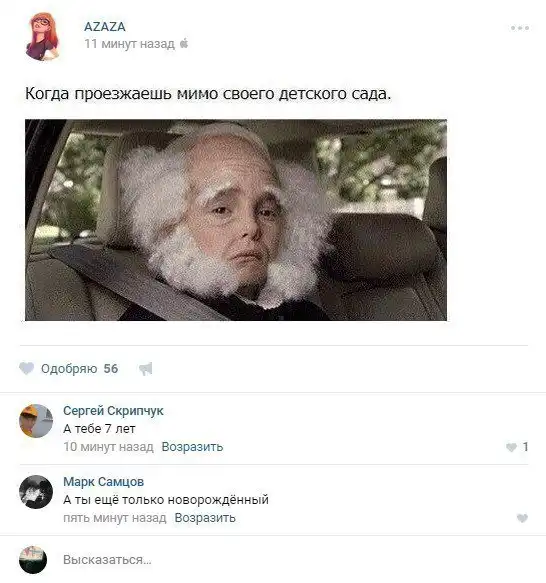
Task: Reply to Сергей's comment with Возразить
Action: click(192, 447)
